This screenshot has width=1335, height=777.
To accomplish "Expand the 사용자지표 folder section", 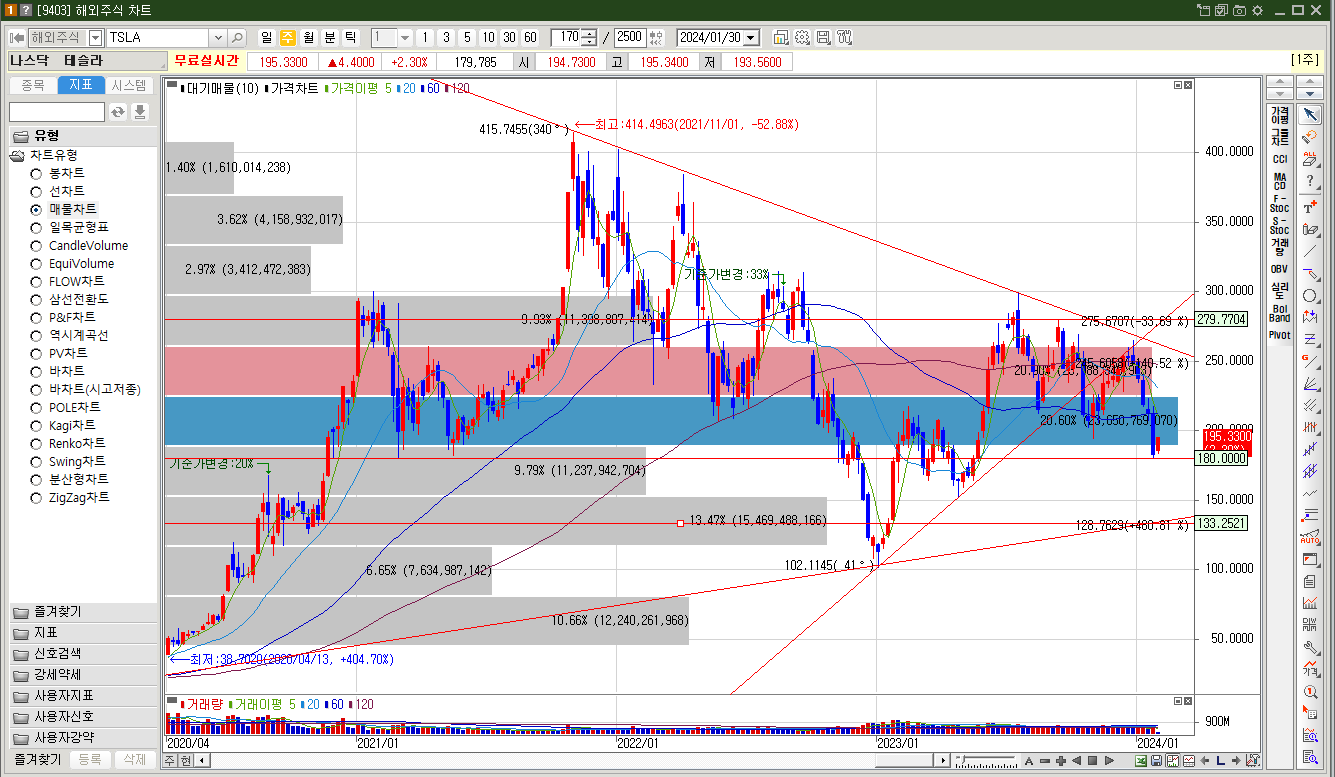I will pos(82,696).
